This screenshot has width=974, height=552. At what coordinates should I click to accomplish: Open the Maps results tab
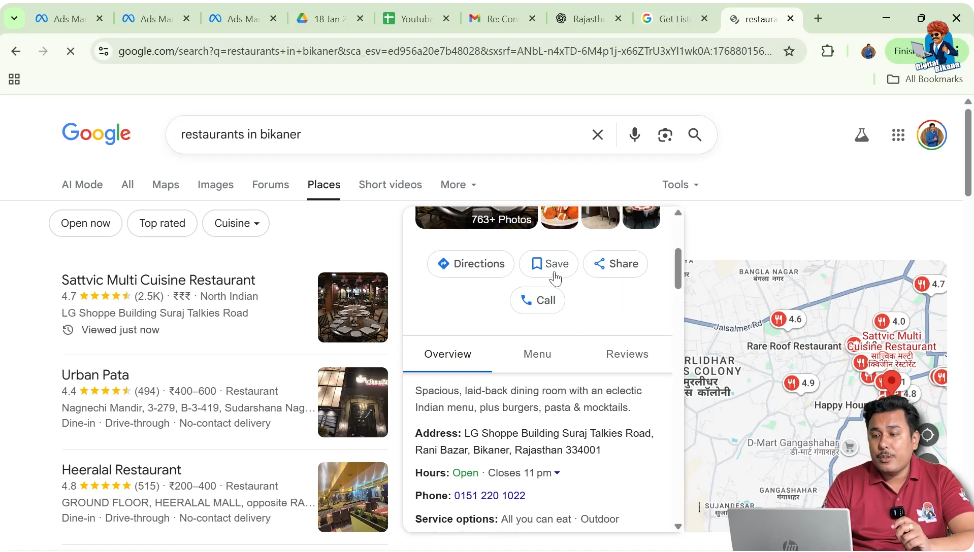point(165,184)
